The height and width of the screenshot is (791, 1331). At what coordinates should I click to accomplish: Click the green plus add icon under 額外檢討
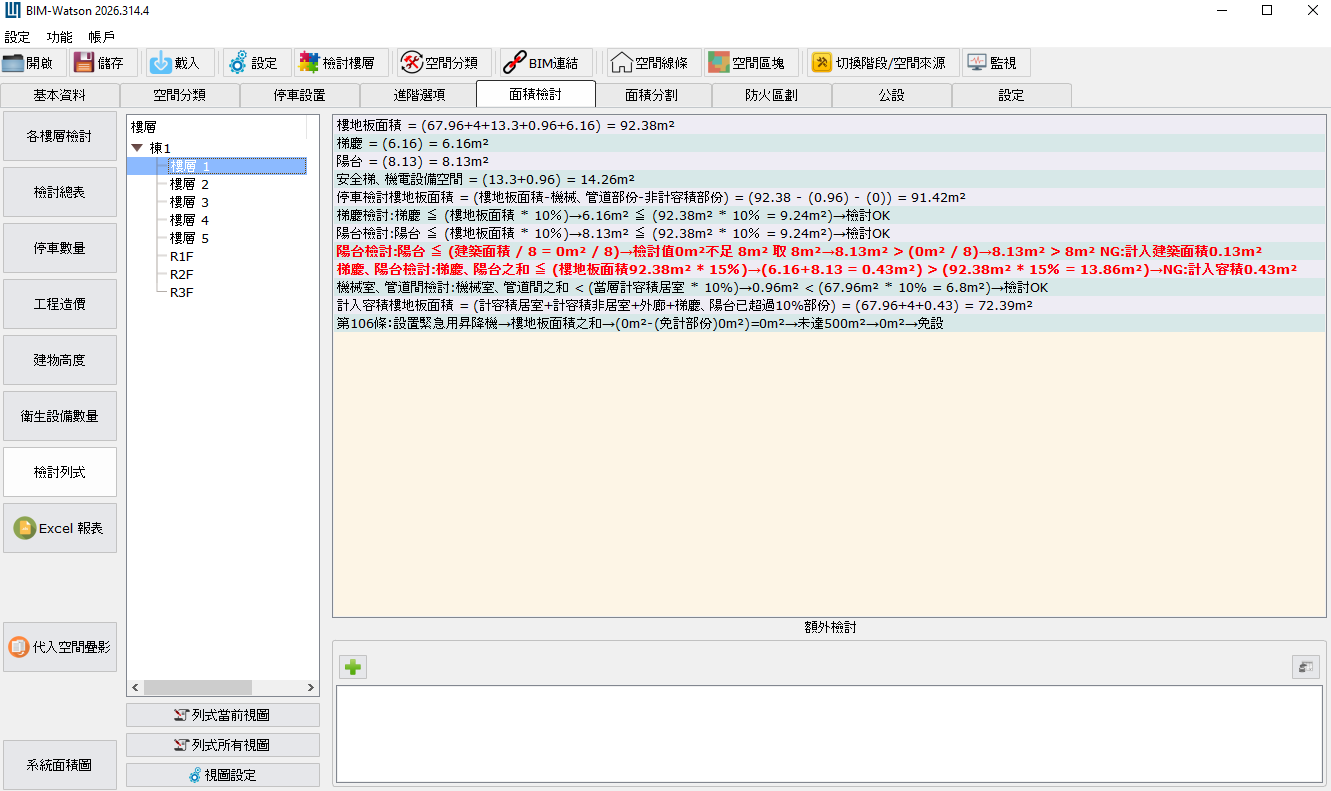[353, 667]
